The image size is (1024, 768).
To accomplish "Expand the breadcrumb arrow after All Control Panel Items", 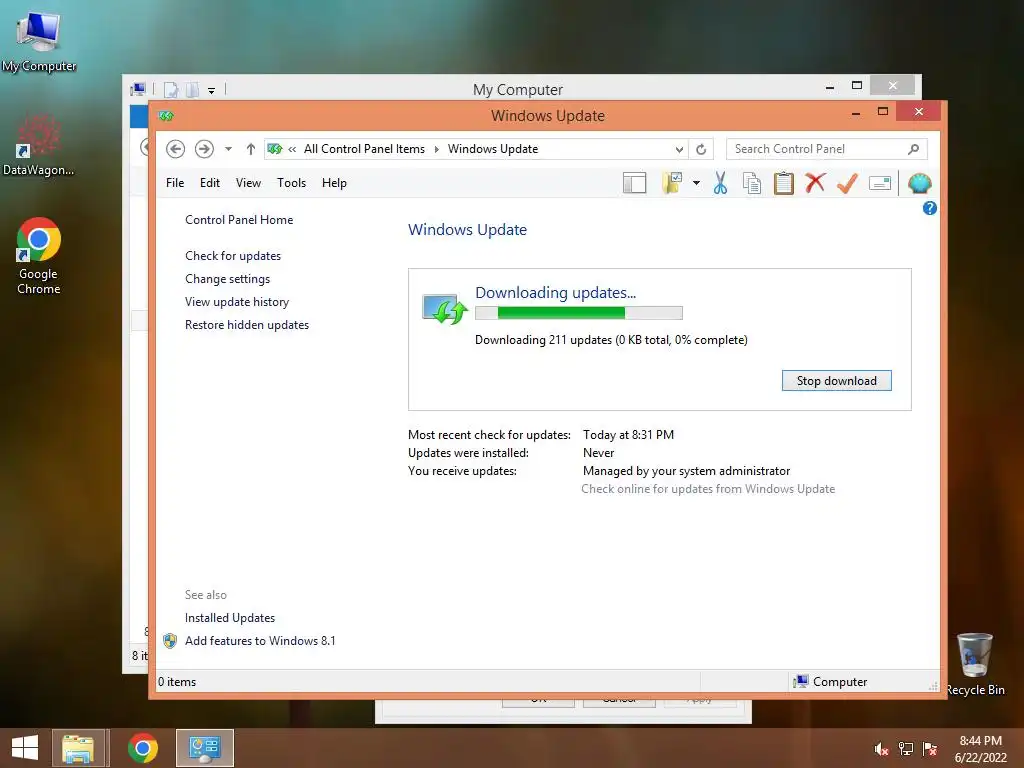I will 436,150.
